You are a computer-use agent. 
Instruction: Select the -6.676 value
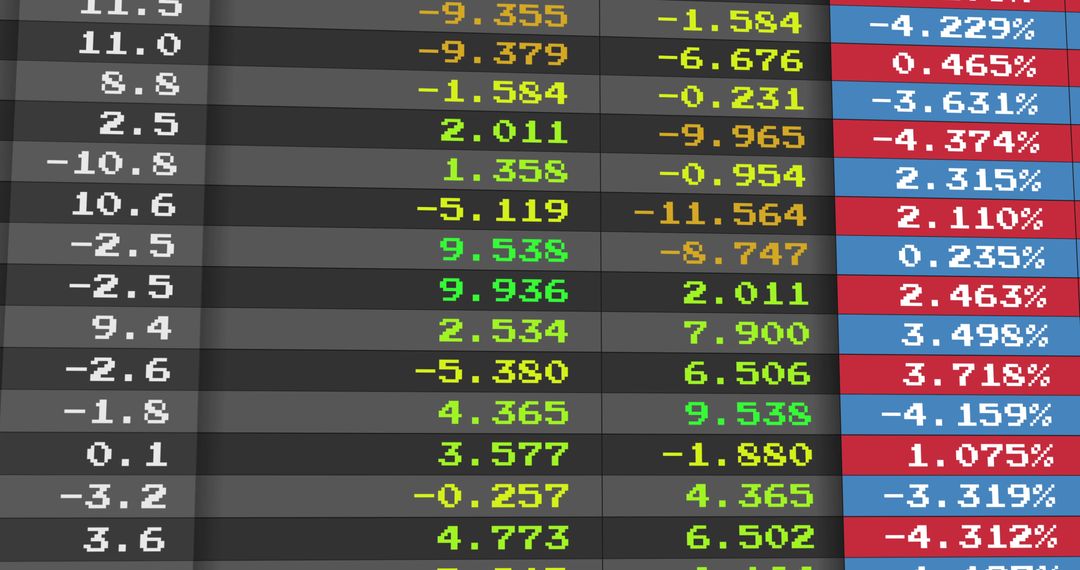click(x=730, y=61)
